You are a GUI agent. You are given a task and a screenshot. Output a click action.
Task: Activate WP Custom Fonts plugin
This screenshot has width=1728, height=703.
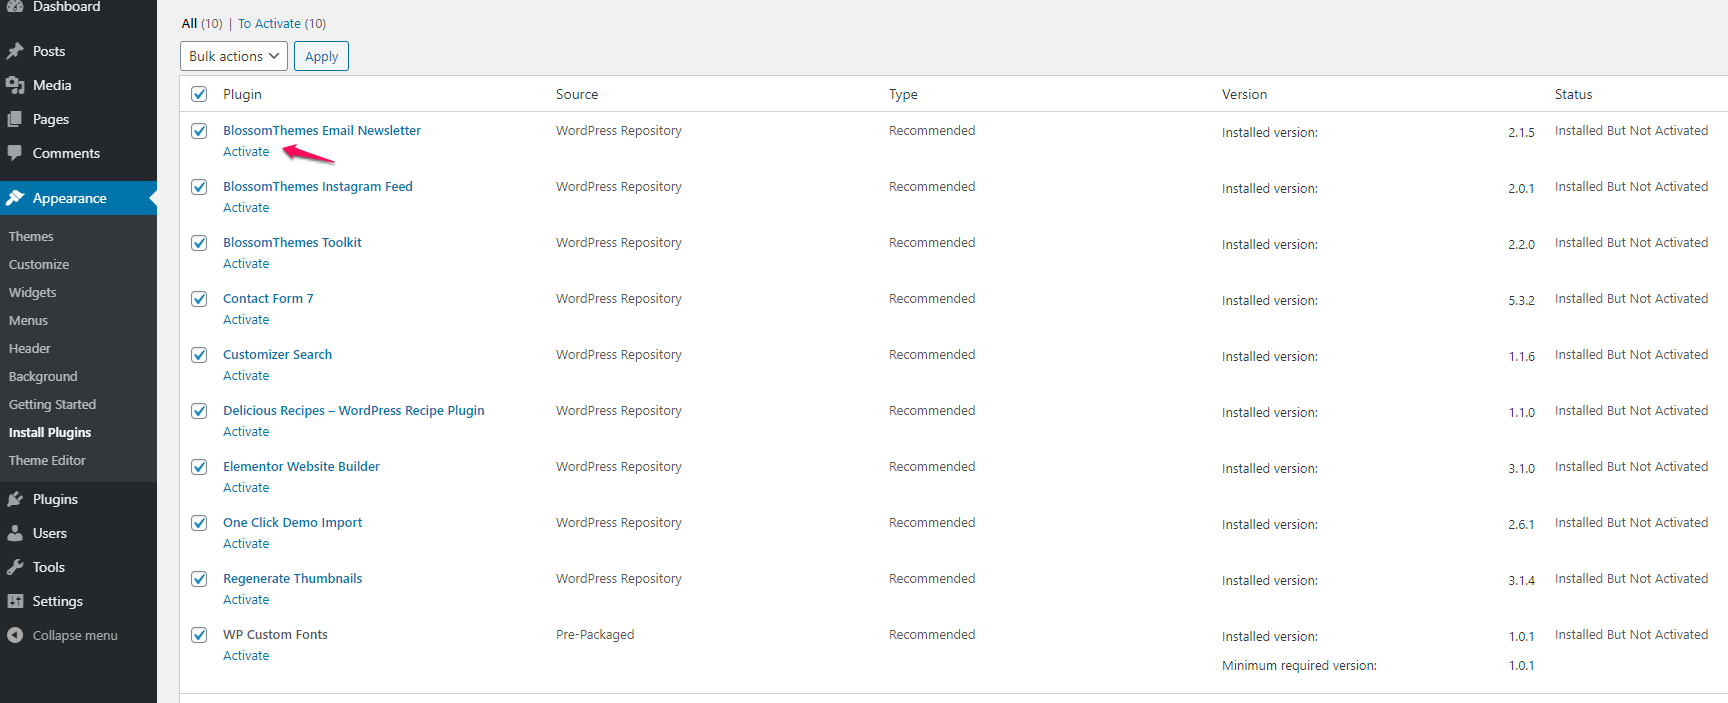[x=246, y=656]
